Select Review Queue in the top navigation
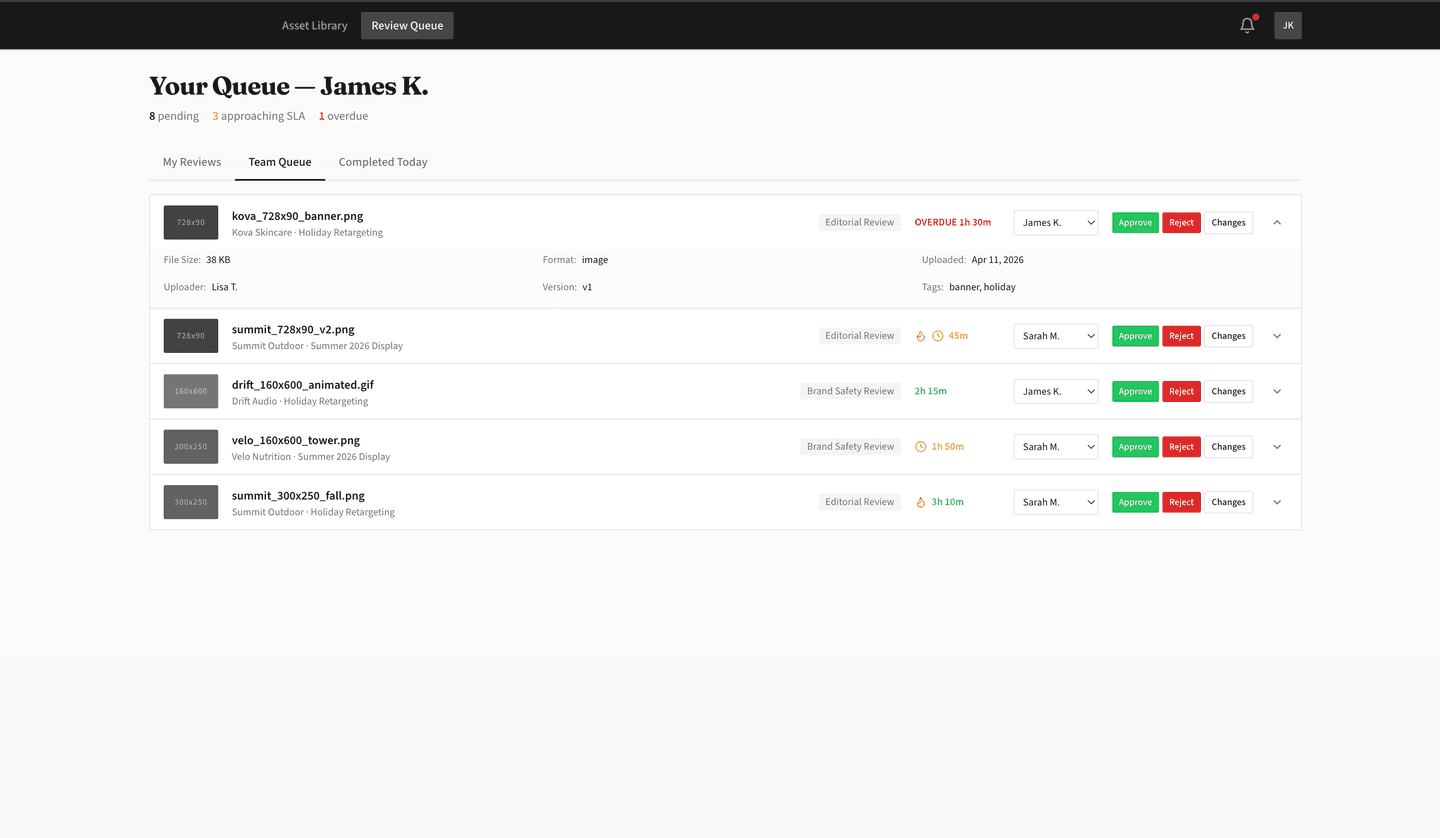Viewport: 1440px width, 838px height. [x=406, y=25]
